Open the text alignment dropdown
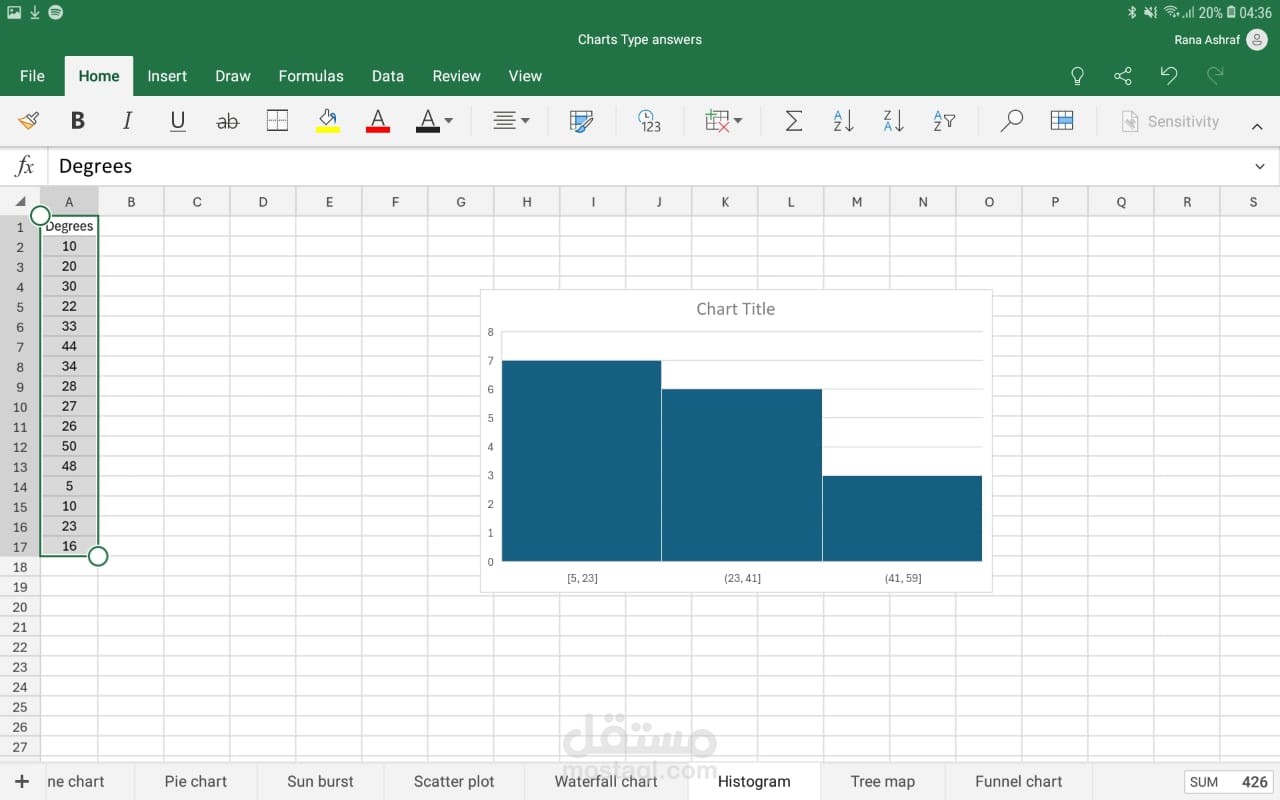 tap(510, 121)
